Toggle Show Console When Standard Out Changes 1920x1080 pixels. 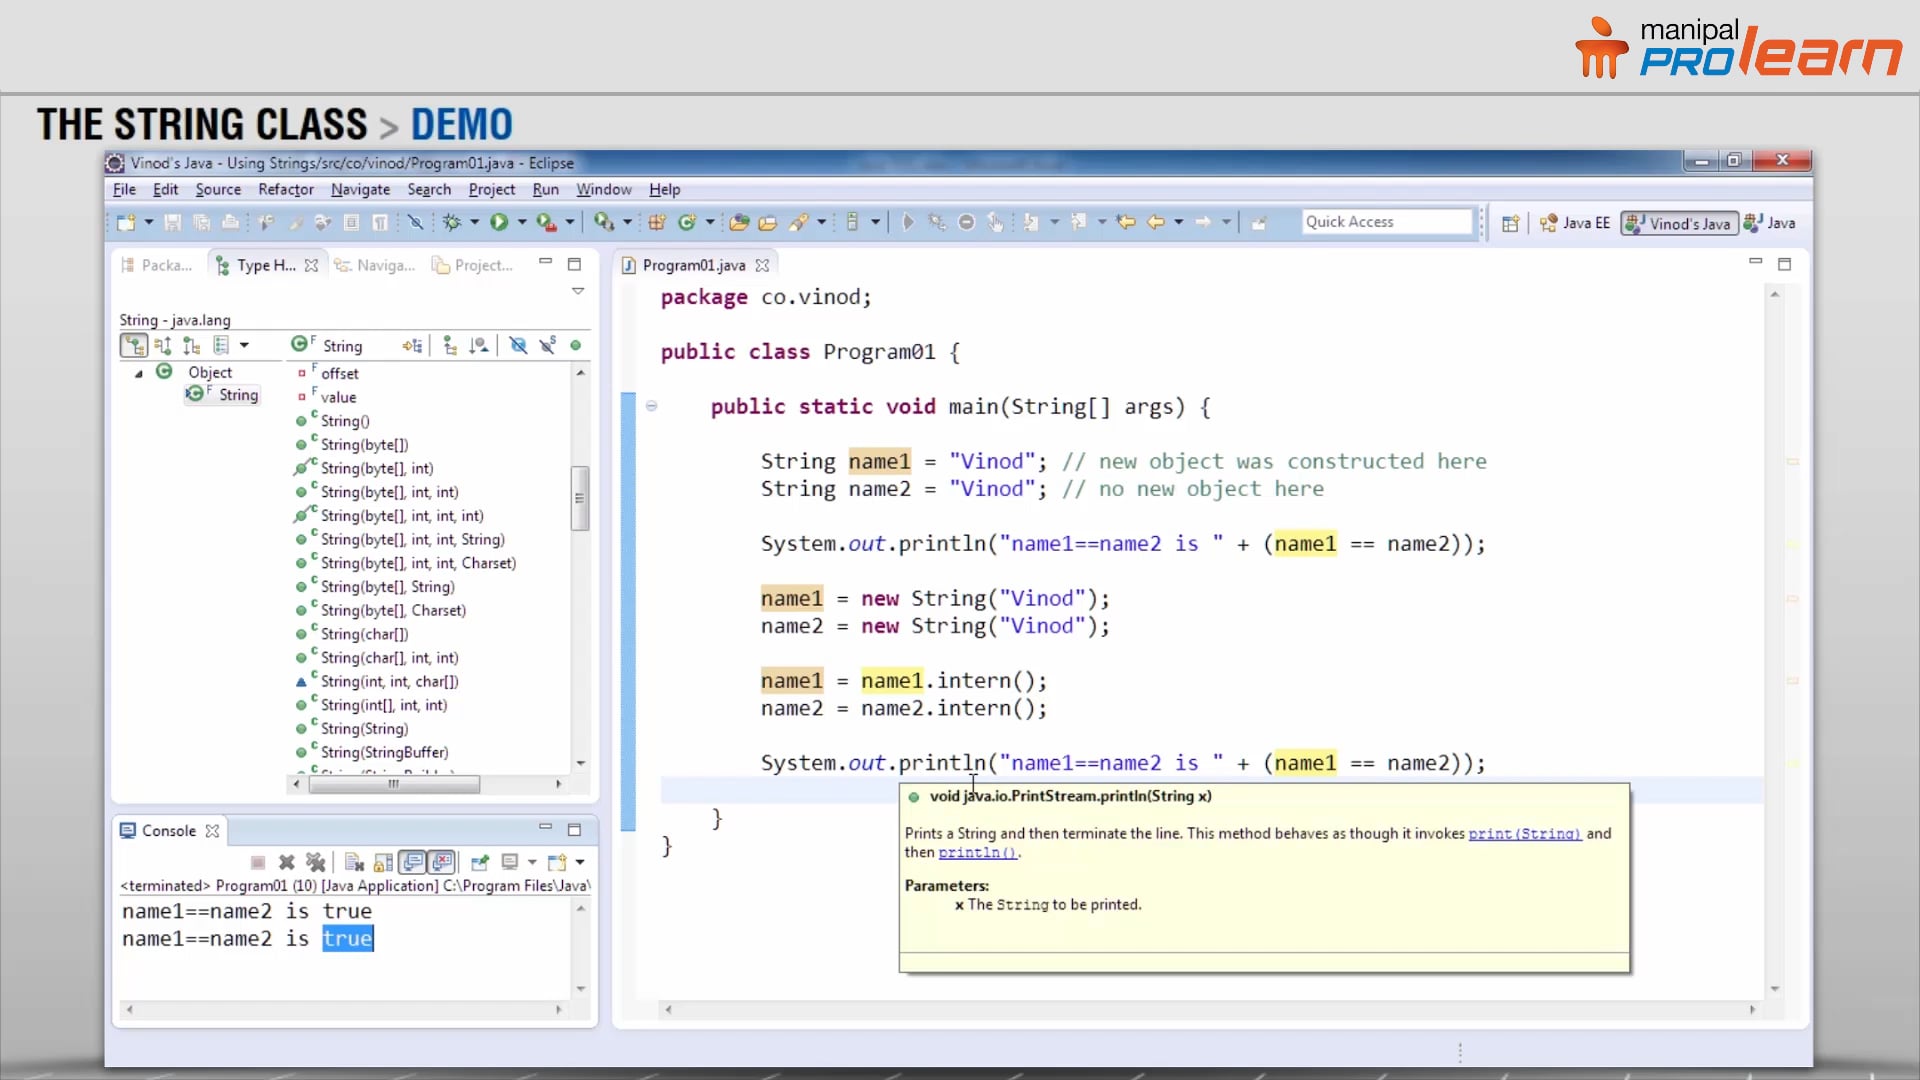413,862
